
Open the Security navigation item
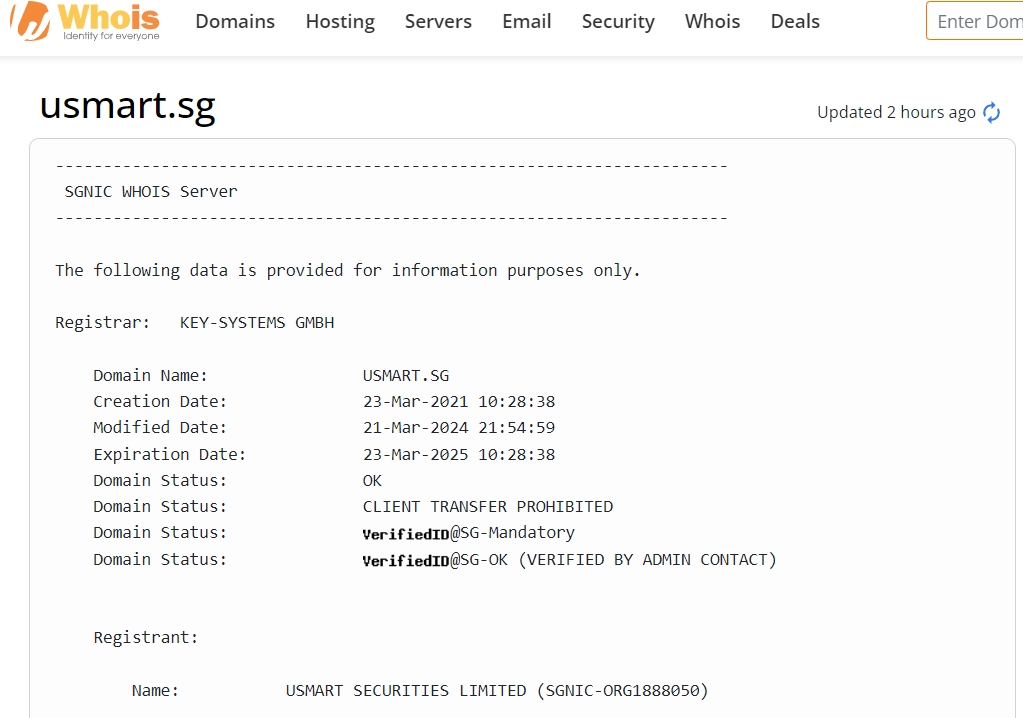coord(618,21)
